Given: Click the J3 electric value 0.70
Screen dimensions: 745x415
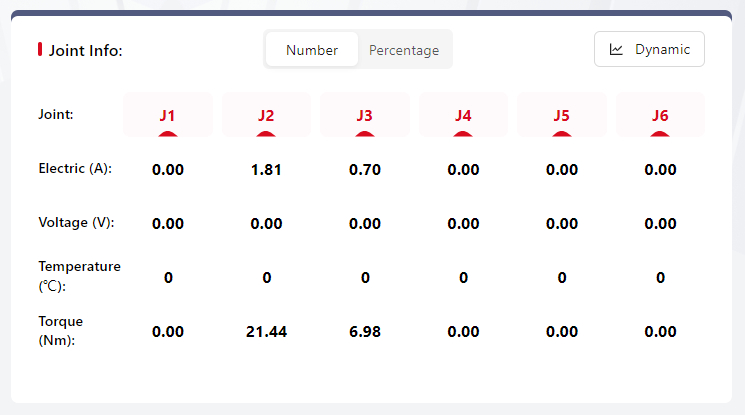Looking at the screenshot, I should pos(365,170).
